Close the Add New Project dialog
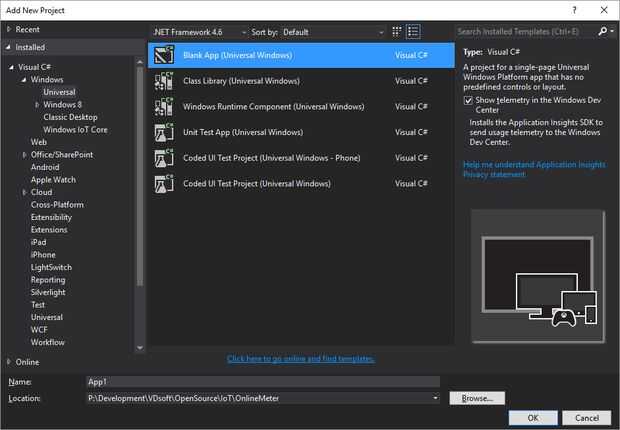620x430 pixels. click(604, 10)
